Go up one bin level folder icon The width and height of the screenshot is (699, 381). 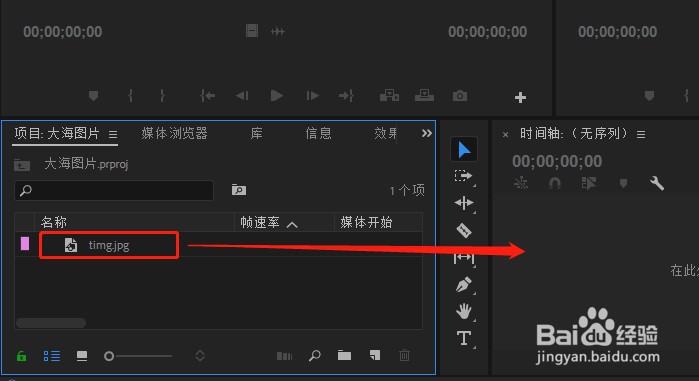point(22,165)
